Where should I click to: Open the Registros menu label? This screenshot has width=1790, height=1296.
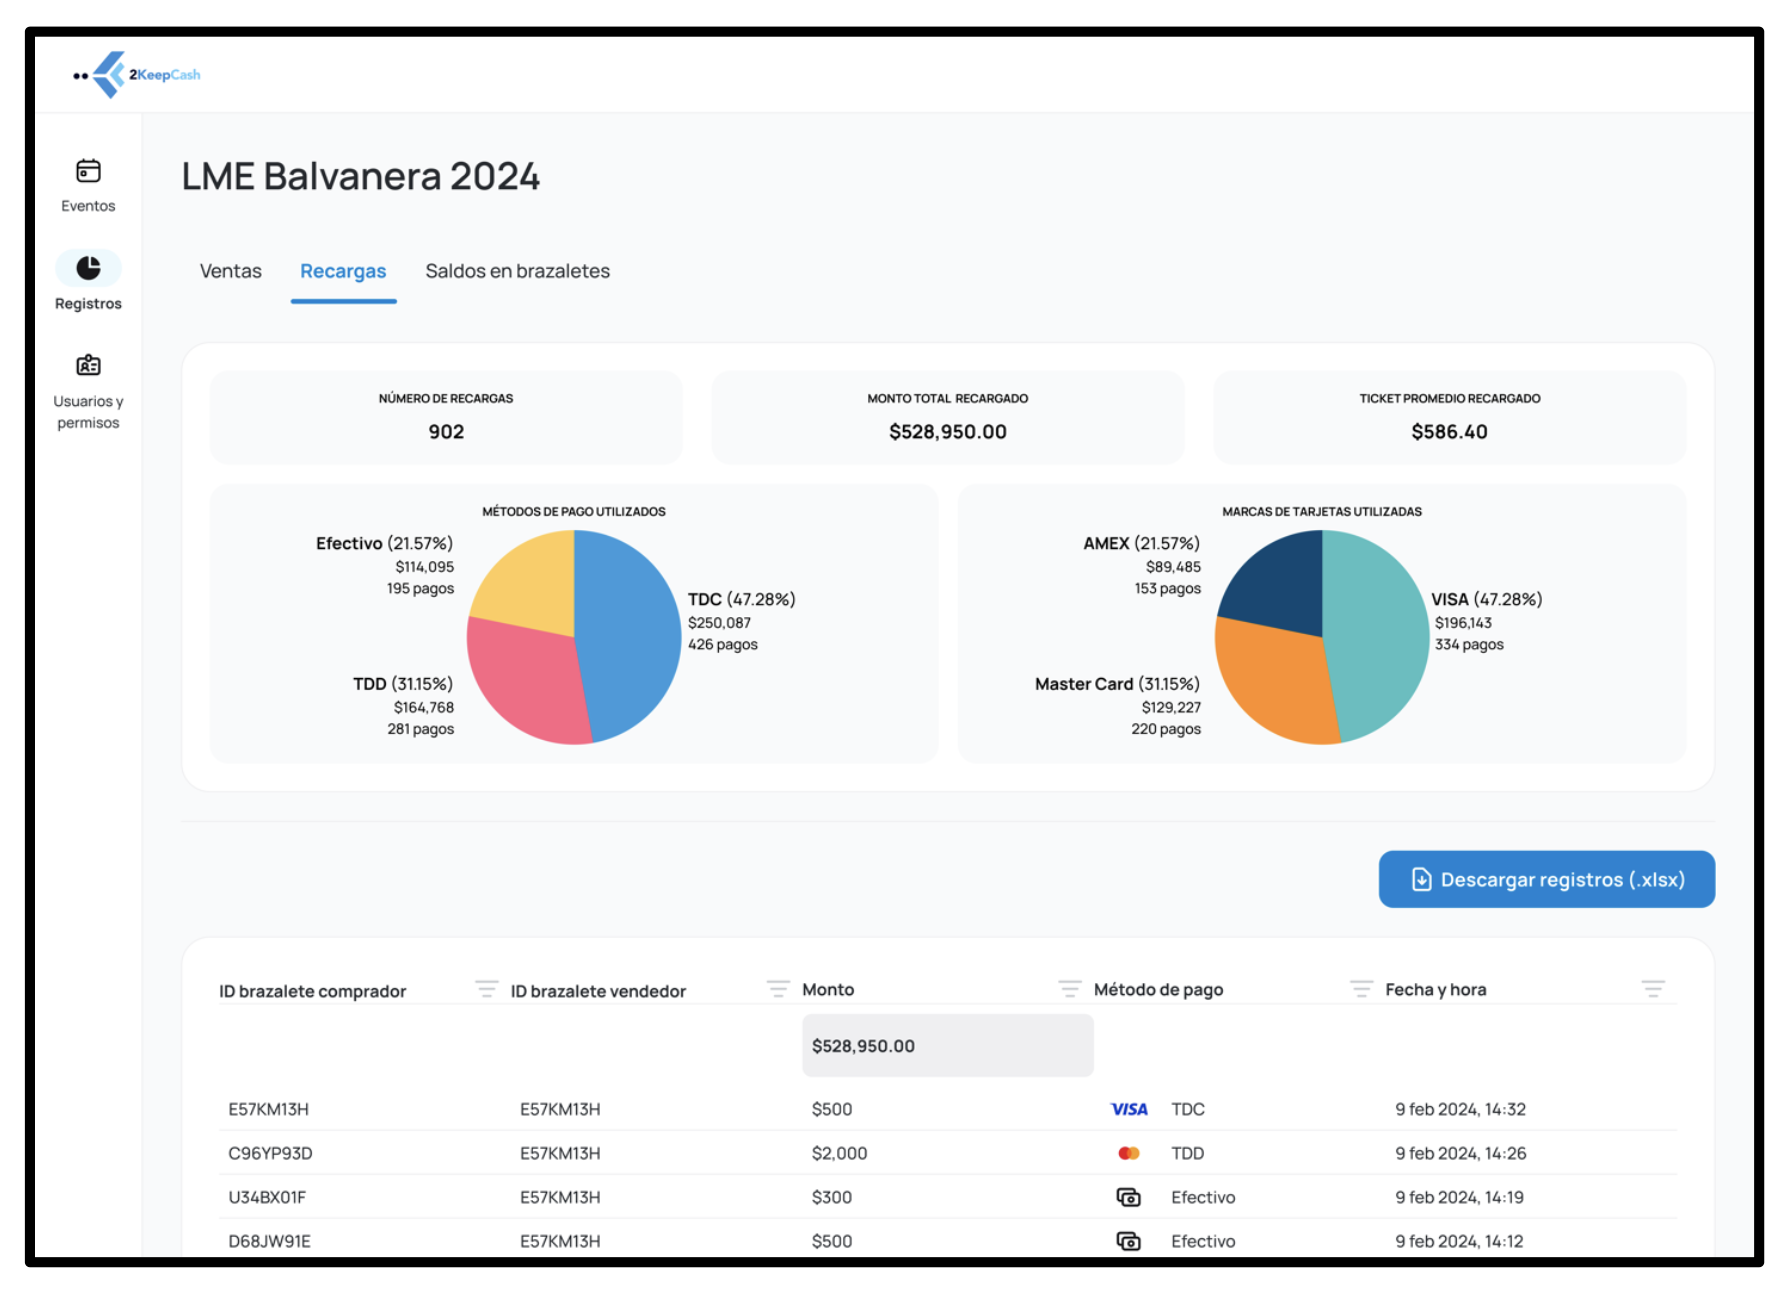(x=88, y=304)
